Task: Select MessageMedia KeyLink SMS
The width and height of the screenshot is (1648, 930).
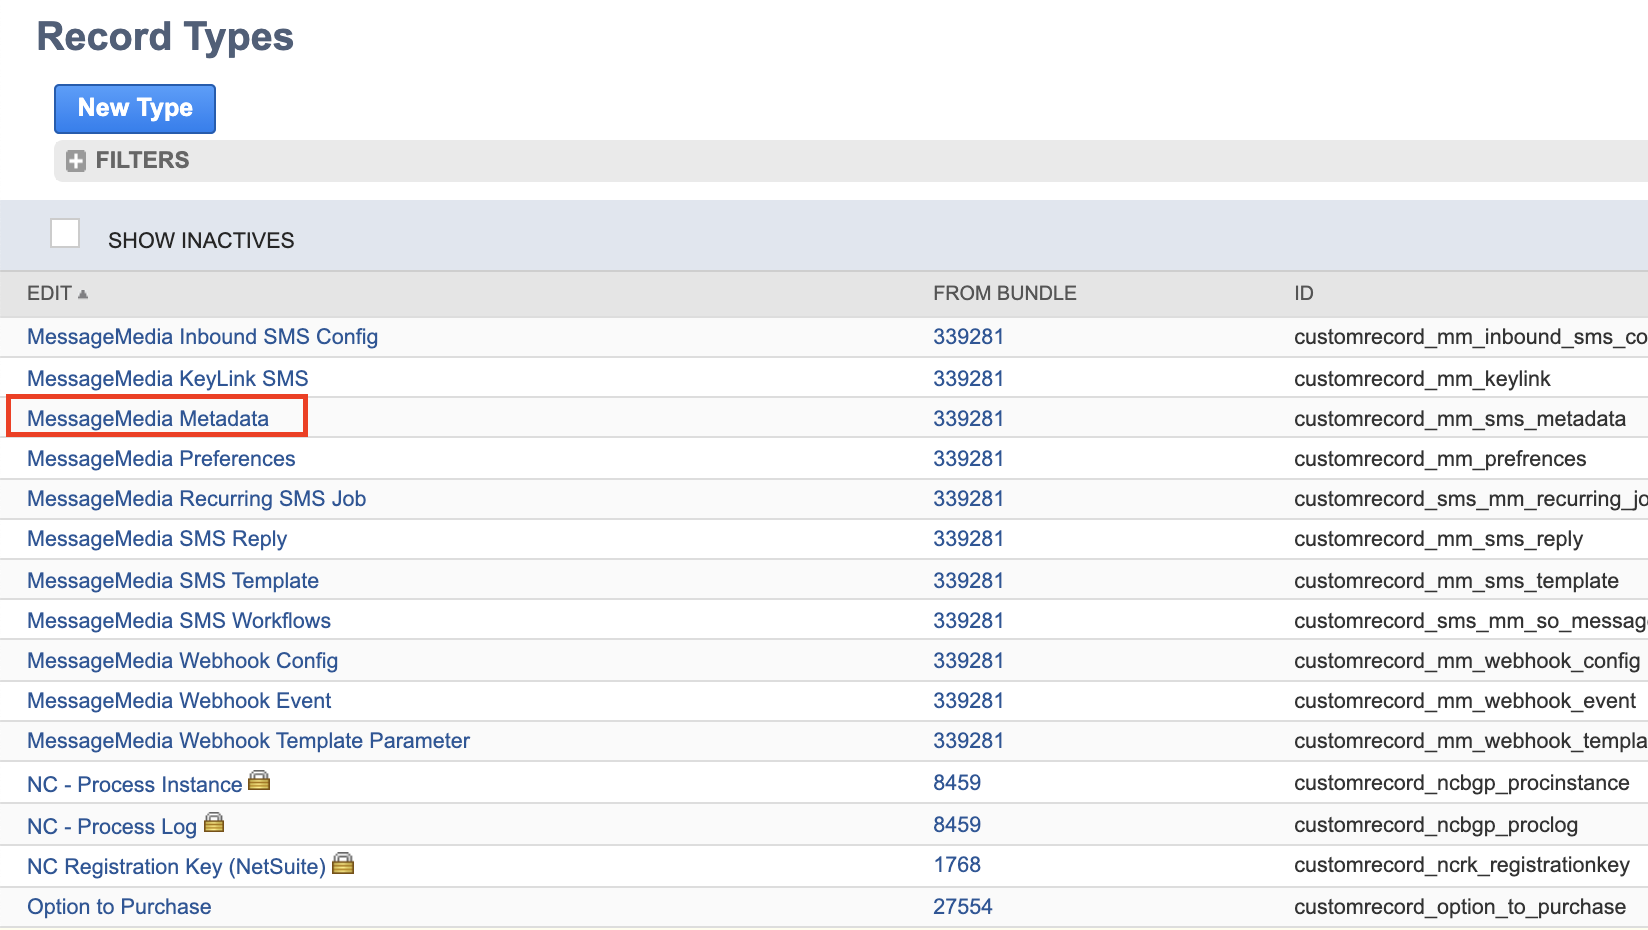Action: [167, 378]
